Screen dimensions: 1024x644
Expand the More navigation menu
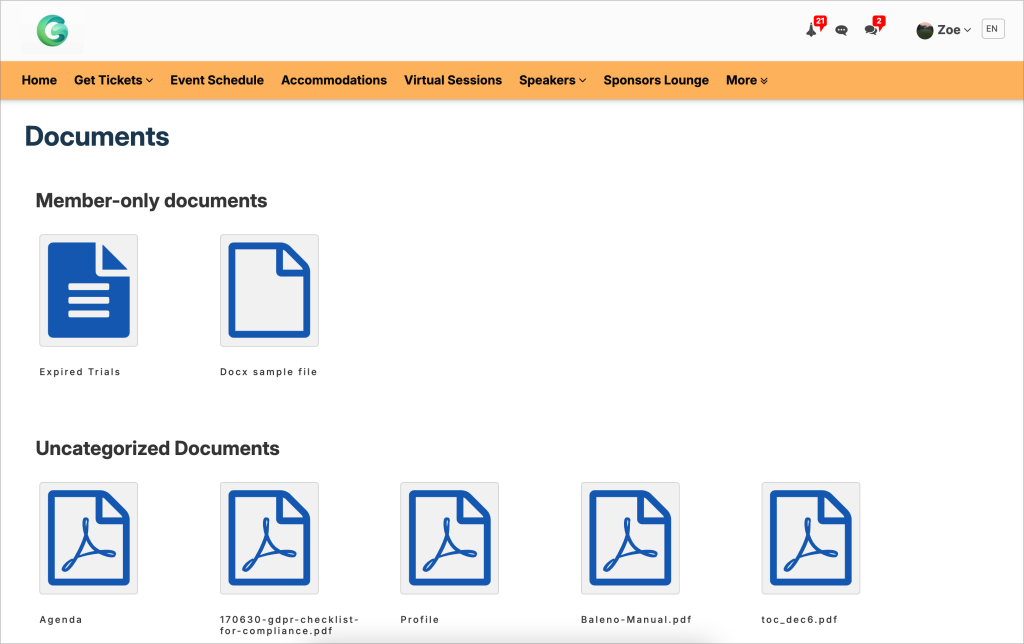746,80
